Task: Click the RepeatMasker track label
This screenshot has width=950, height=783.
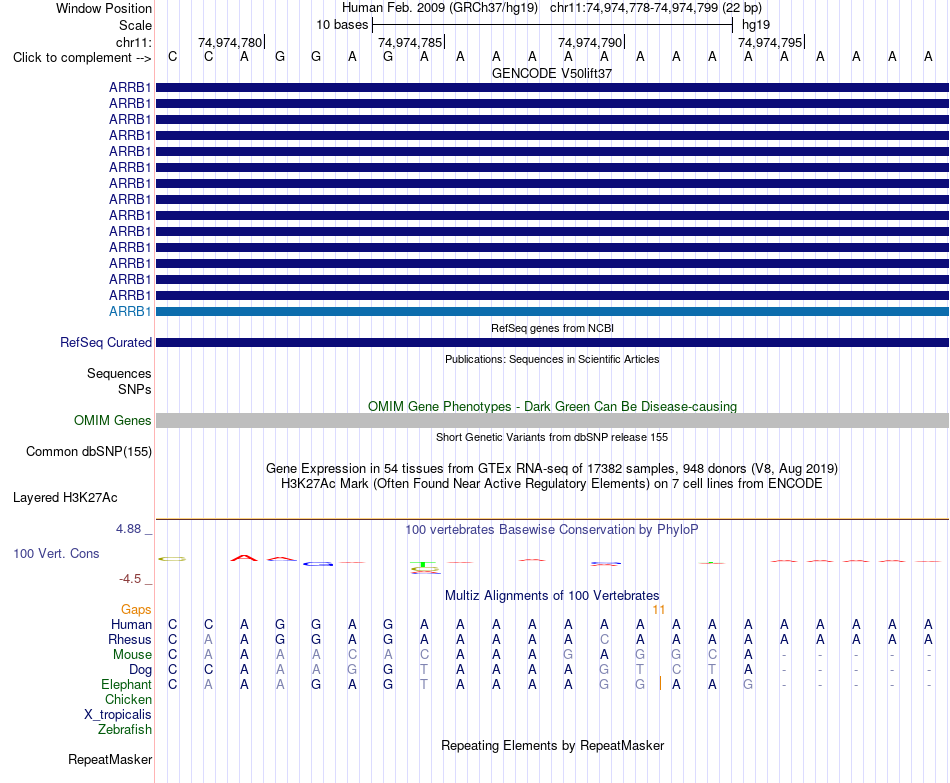Action: coord(110,760)
